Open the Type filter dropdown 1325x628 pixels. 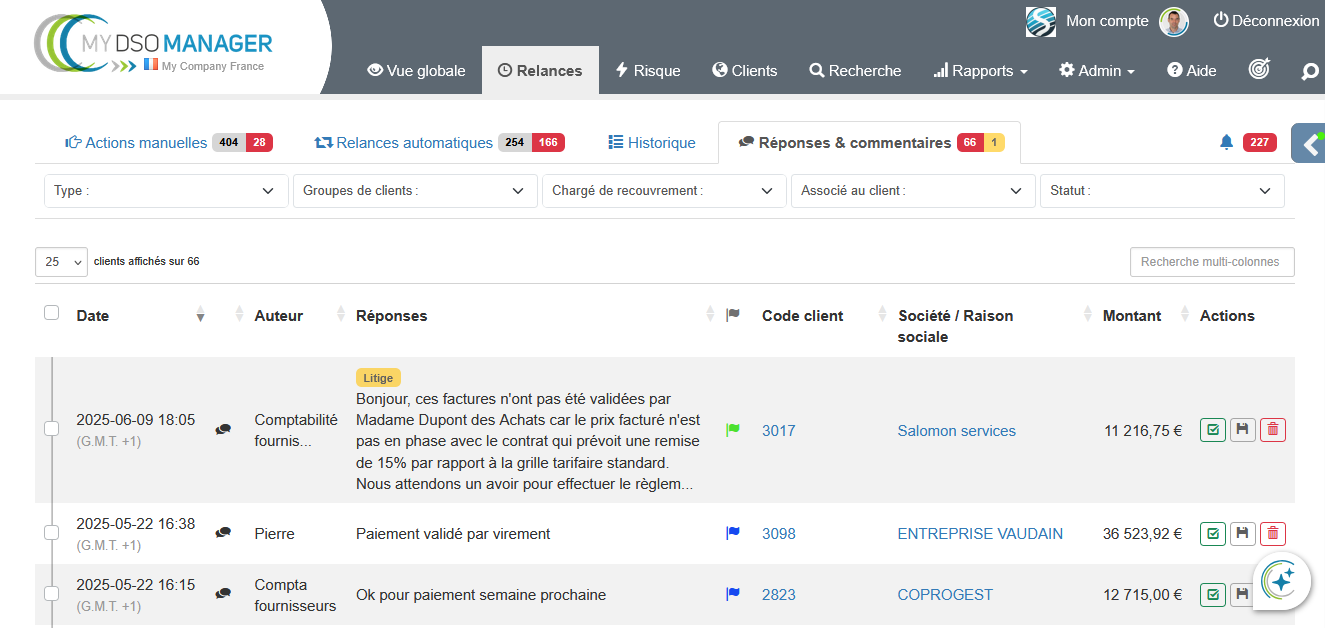point(165,191)
